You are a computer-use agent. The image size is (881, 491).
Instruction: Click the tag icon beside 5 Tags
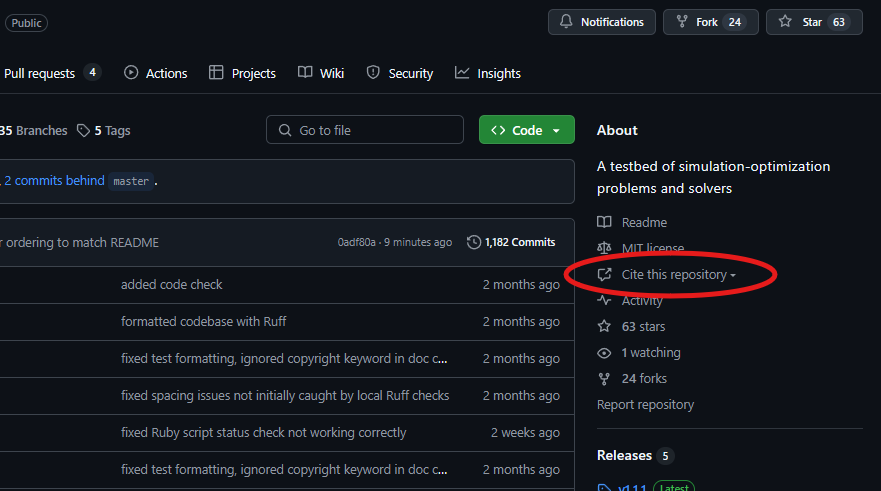83,130
